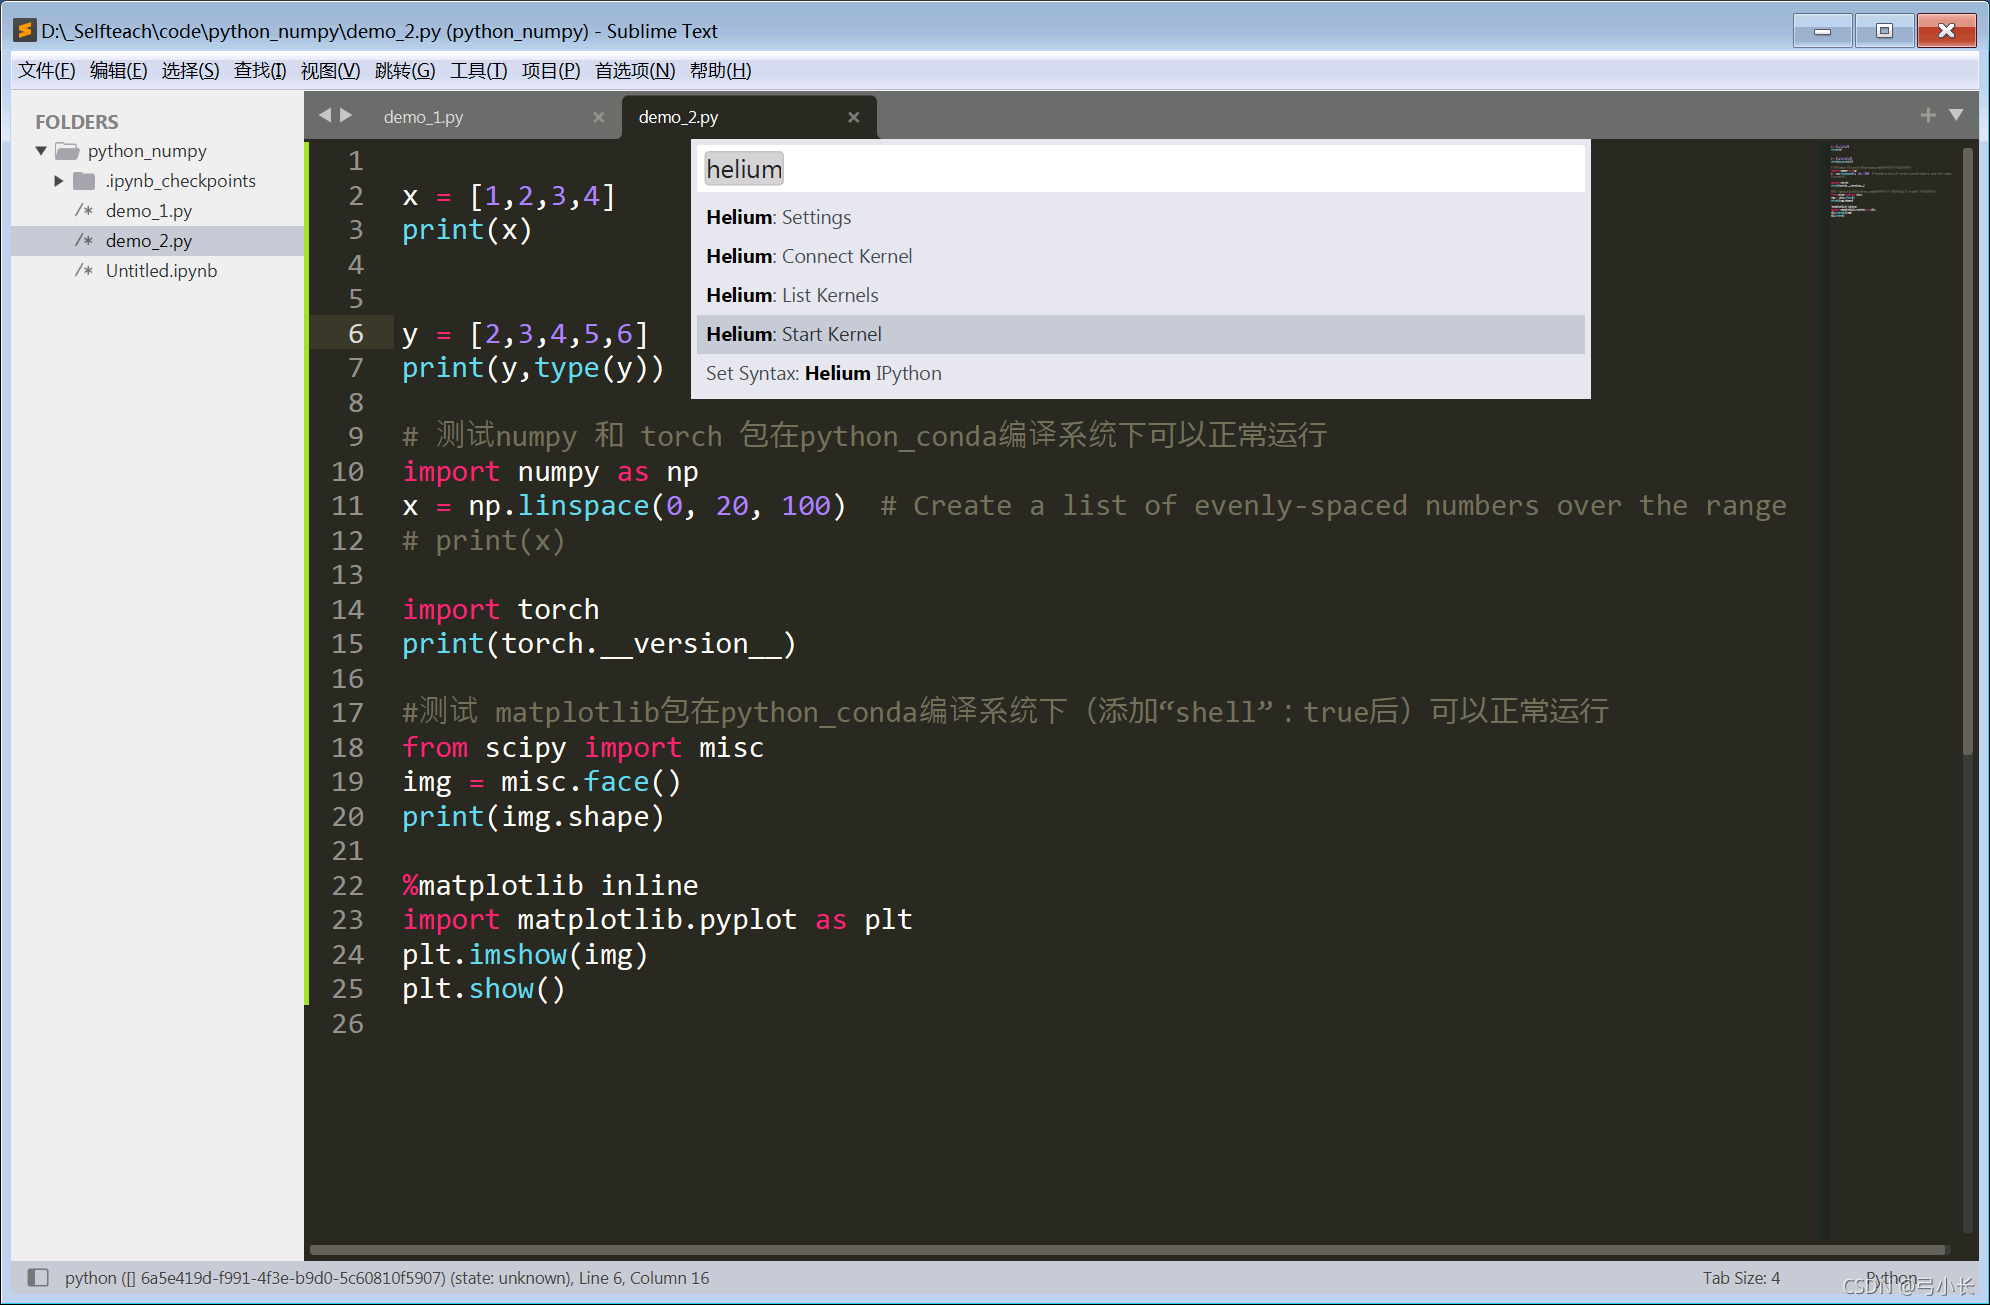The image size is (1990, 1305).
Task: Click the FOLDERS heading in sidebar
Action: coord(77,122)
